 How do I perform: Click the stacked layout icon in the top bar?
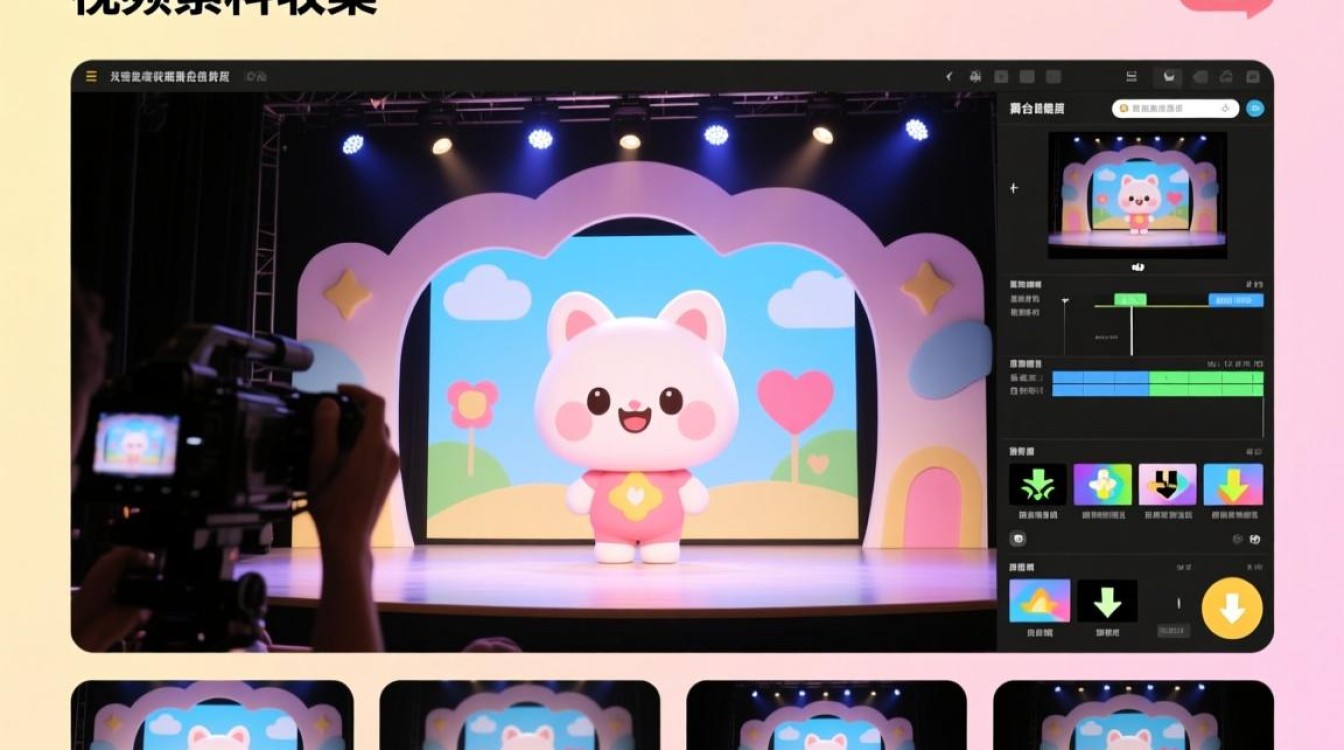[1132, 77]
